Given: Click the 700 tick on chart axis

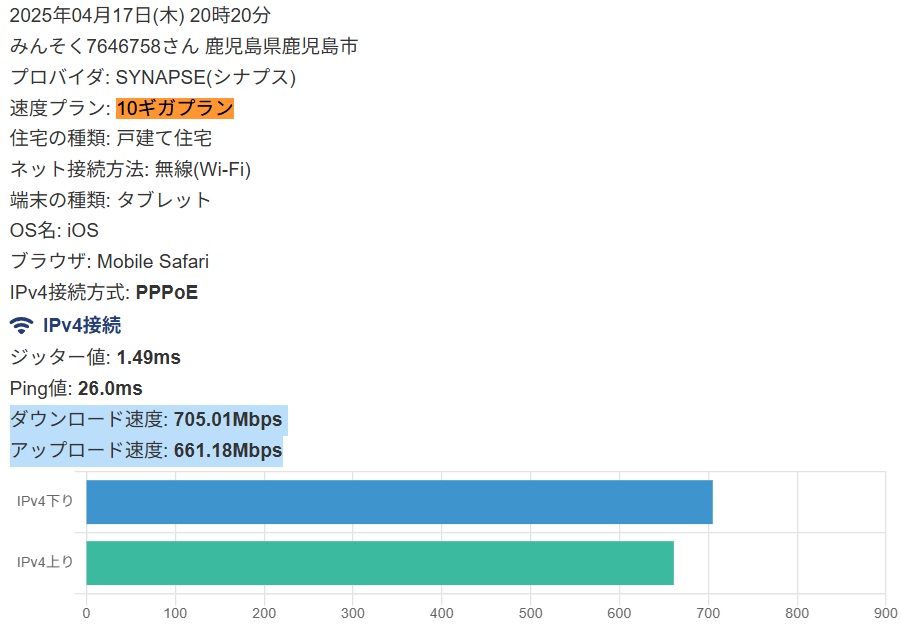Looking at the screenshot, I should [708, 613].
